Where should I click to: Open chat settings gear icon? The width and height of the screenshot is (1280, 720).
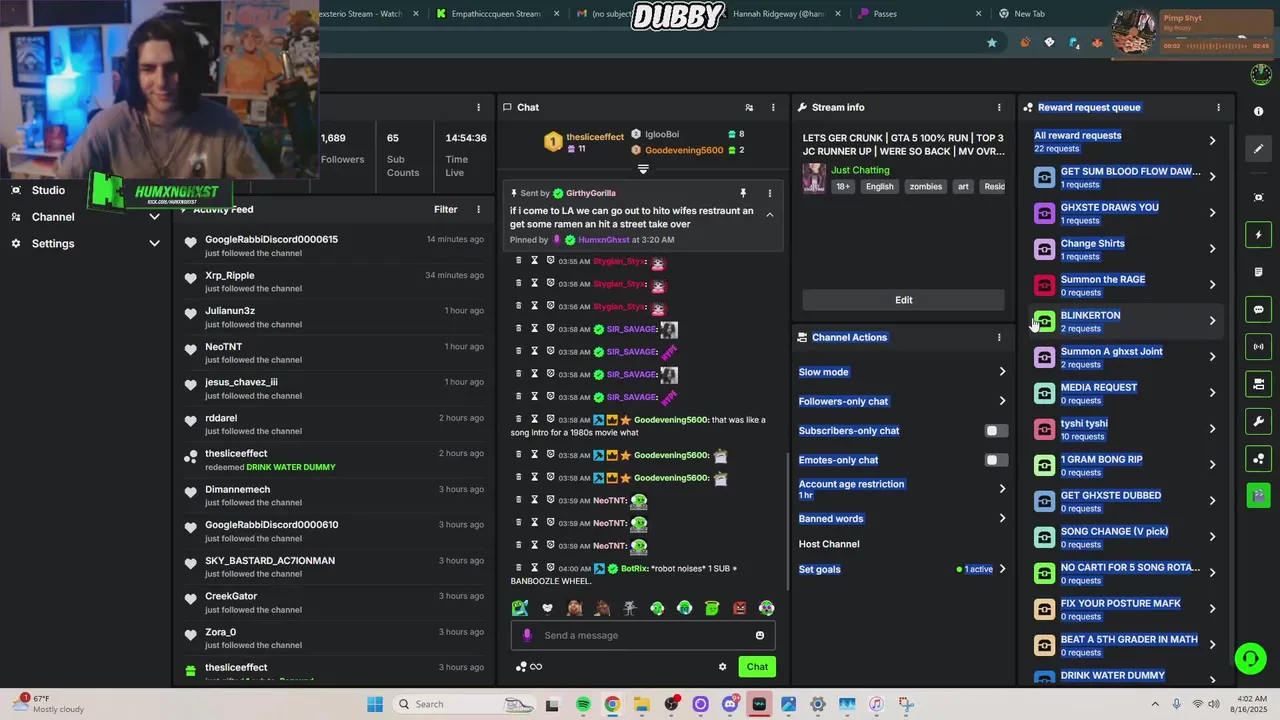(723, 667)
